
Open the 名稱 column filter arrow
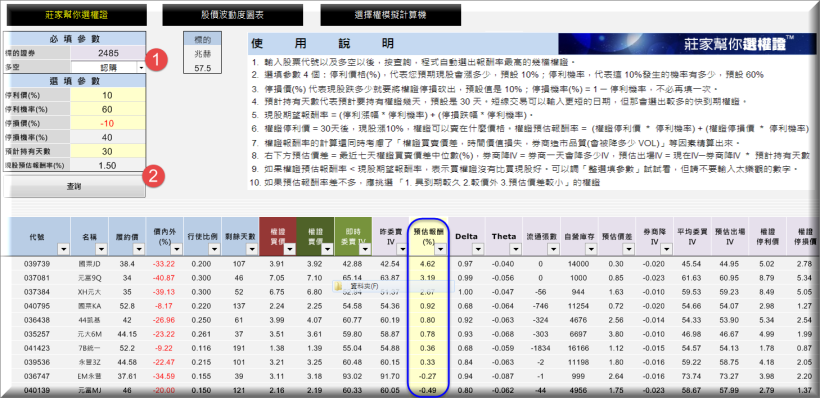point(102,250)
